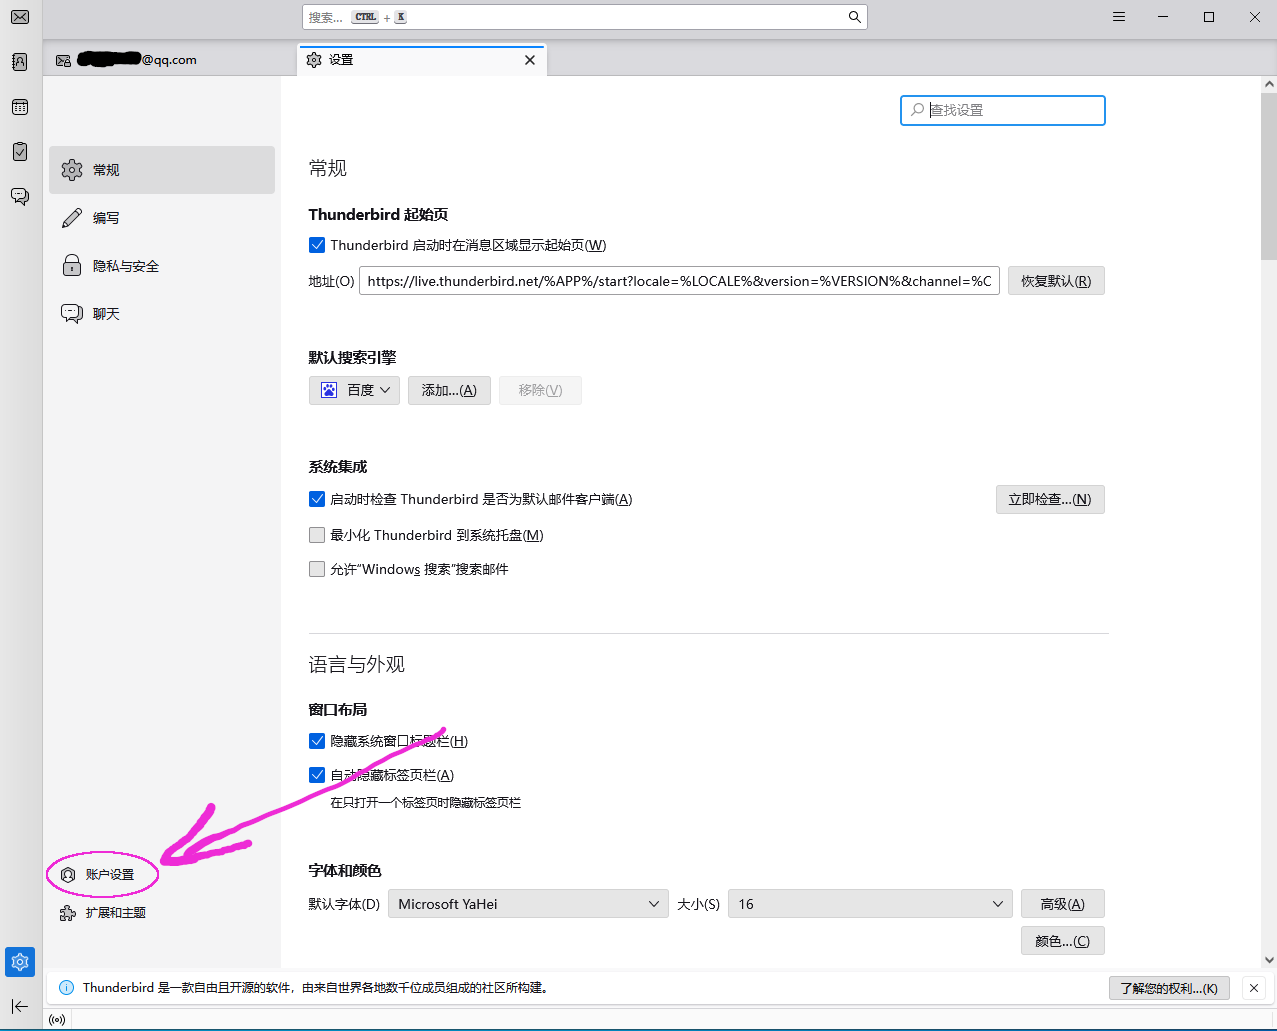
Task: Collapse the spaces toolbar with arrow icon
Action: point(20,1006)
